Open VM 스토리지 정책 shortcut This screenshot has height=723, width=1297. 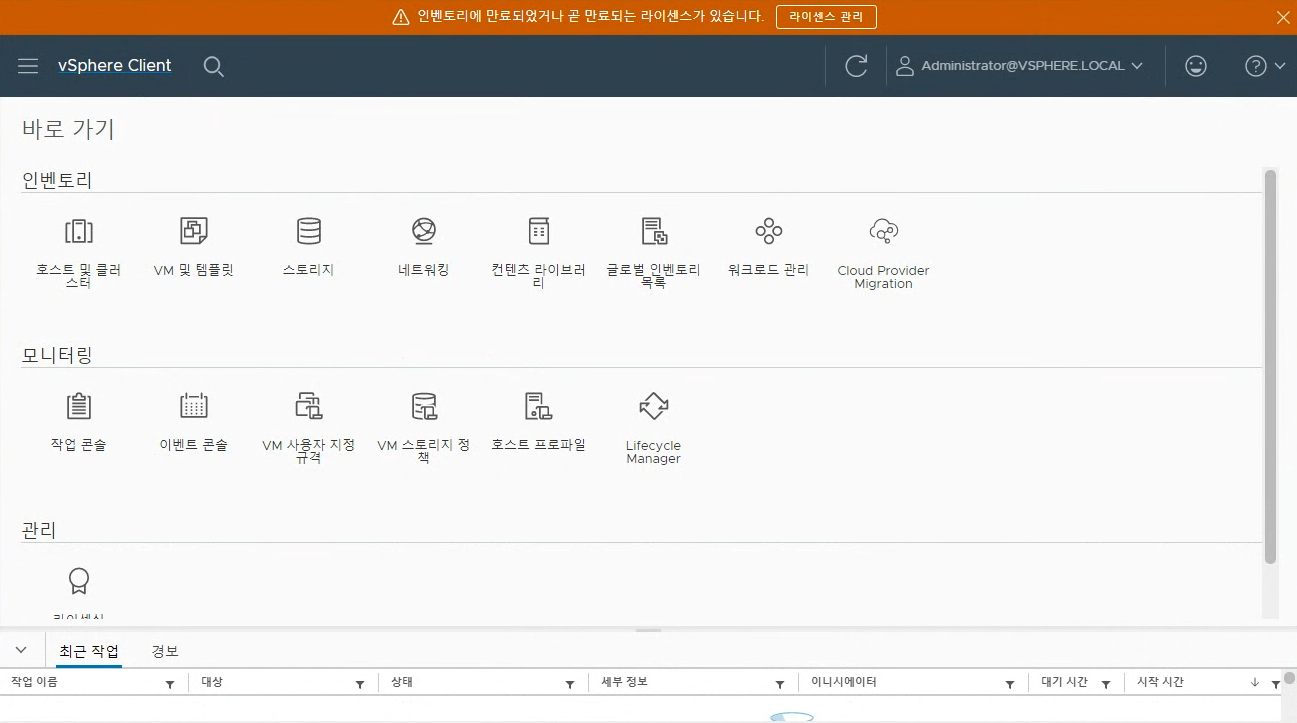424,427
